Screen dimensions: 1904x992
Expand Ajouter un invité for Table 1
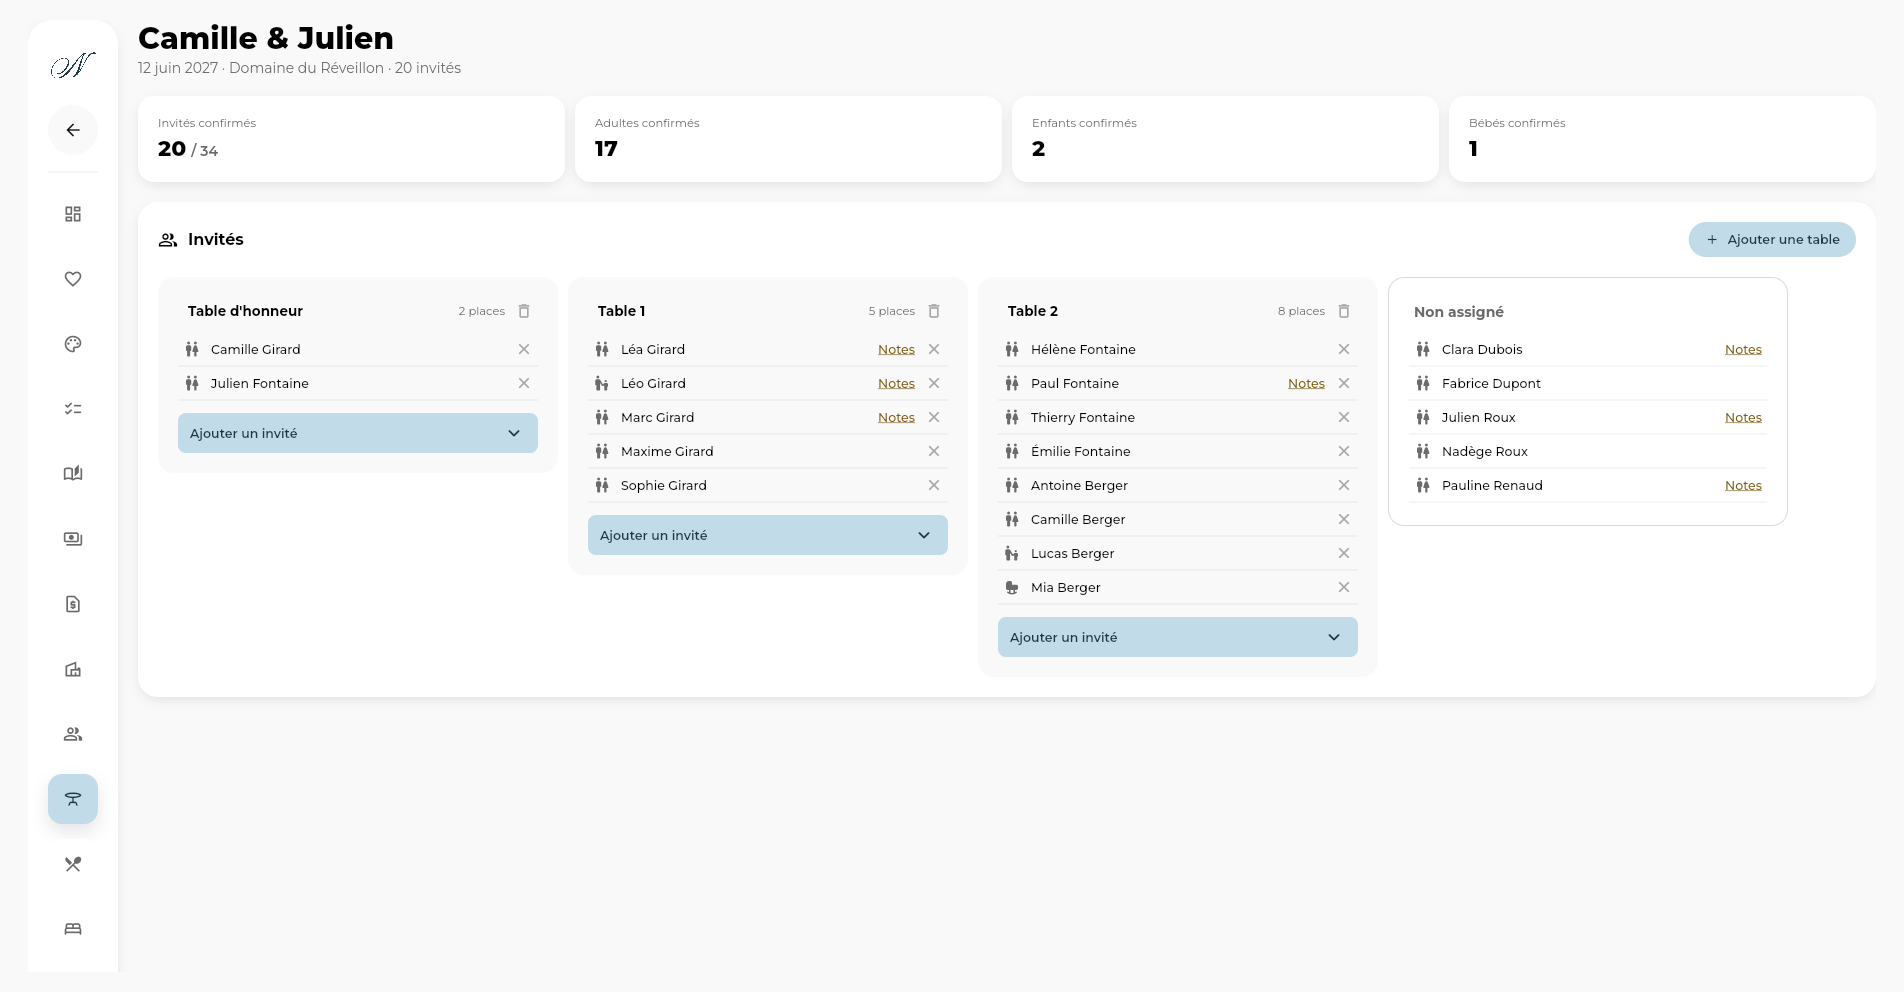(x=768, y=535)
